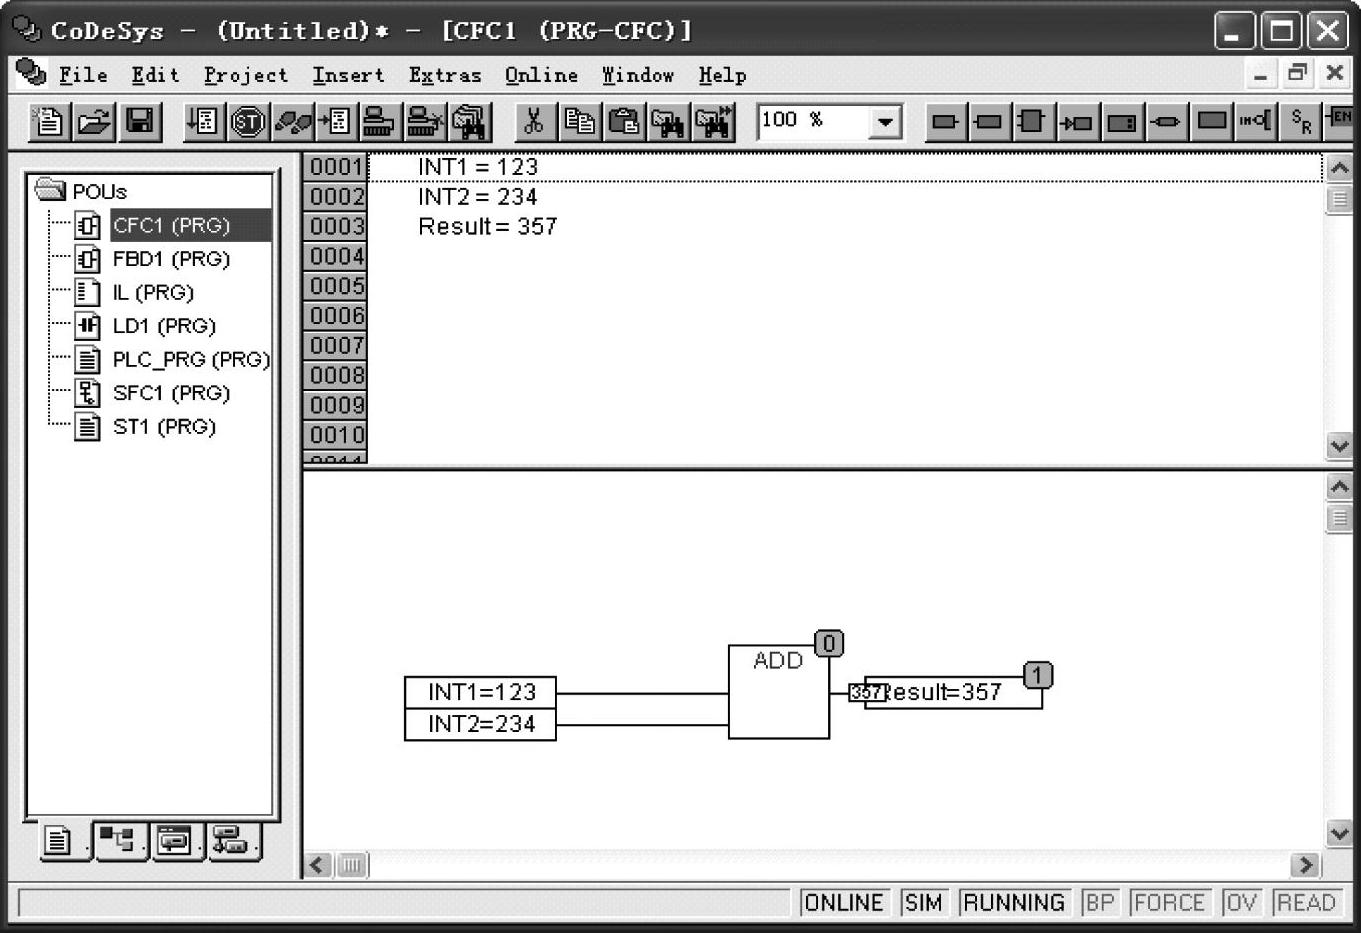The height and width of the screenshot is (933, 1361).
Task: Switch to the Resources organizer tab
Action: (x=233, y=842)
